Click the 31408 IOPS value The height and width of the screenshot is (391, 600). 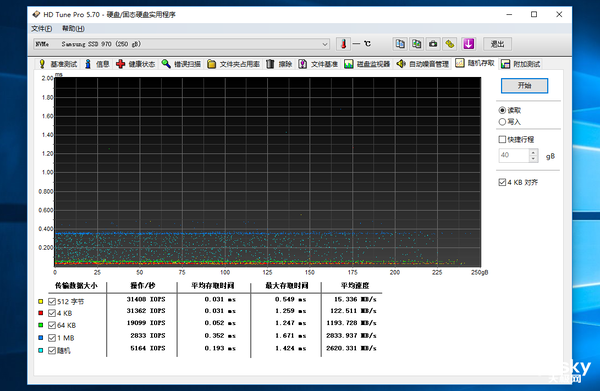click(146, 299)
